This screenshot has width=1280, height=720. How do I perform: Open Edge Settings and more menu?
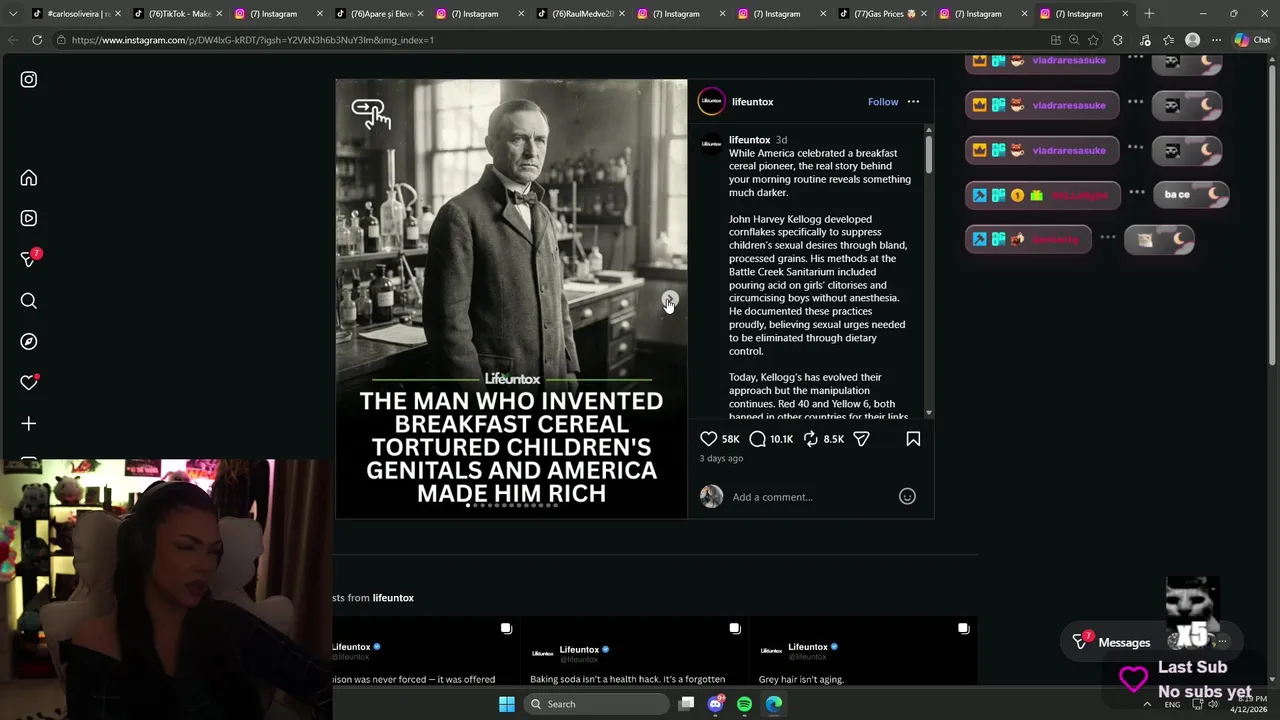[1216, 40]
